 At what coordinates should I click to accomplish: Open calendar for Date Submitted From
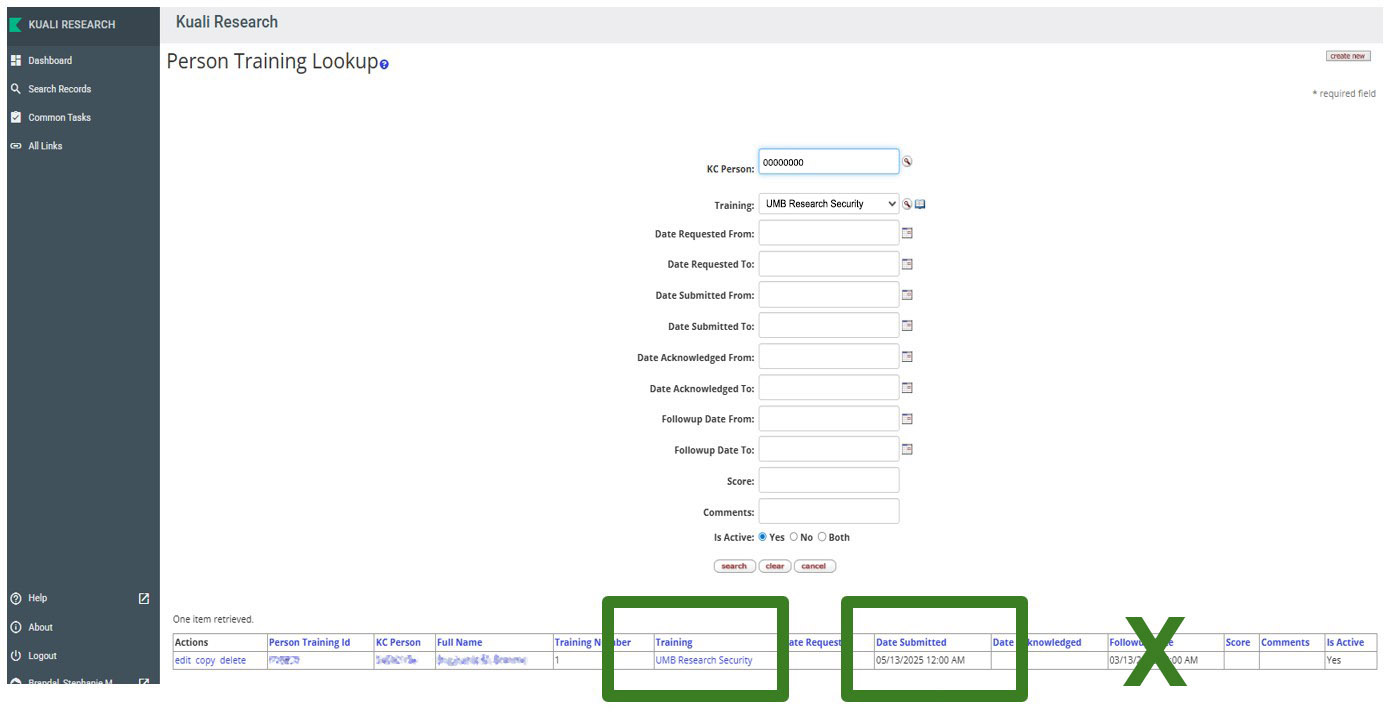pos(908,295)
